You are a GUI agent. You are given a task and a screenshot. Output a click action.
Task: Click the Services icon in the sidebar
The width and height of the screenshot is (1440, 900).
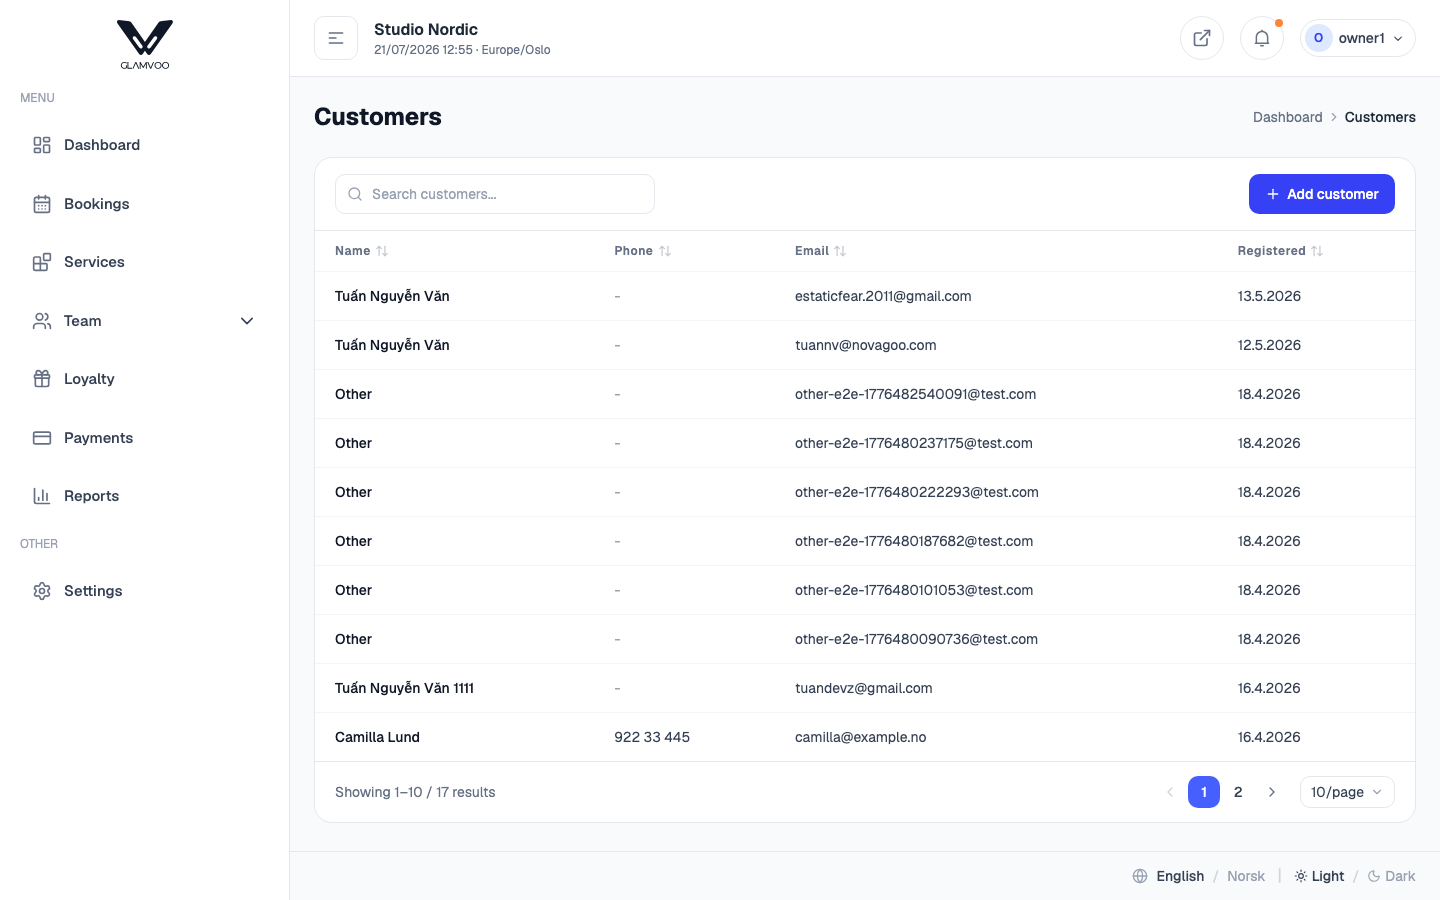pos(42,262)
